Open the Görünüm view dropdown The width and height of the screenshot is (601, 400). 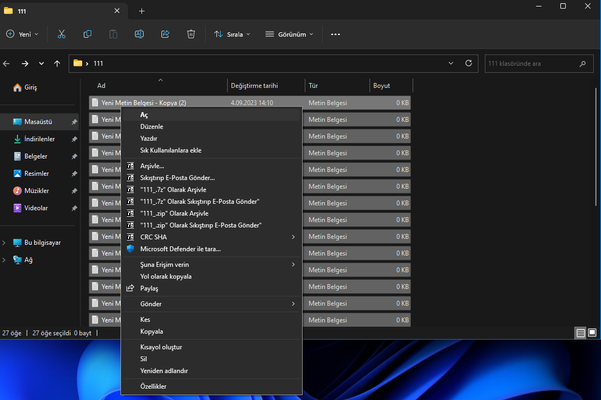[289, 34]
